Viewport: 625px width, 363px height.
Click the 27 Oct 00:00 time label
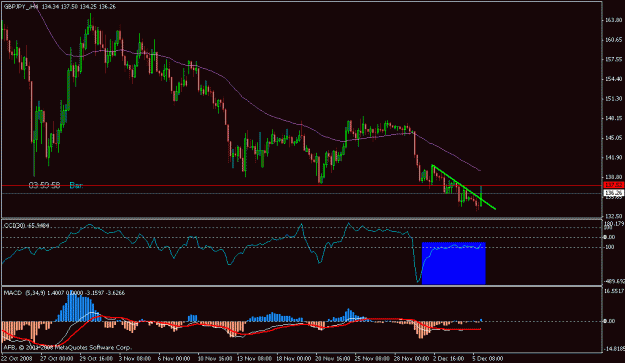[x=57, y=358]
